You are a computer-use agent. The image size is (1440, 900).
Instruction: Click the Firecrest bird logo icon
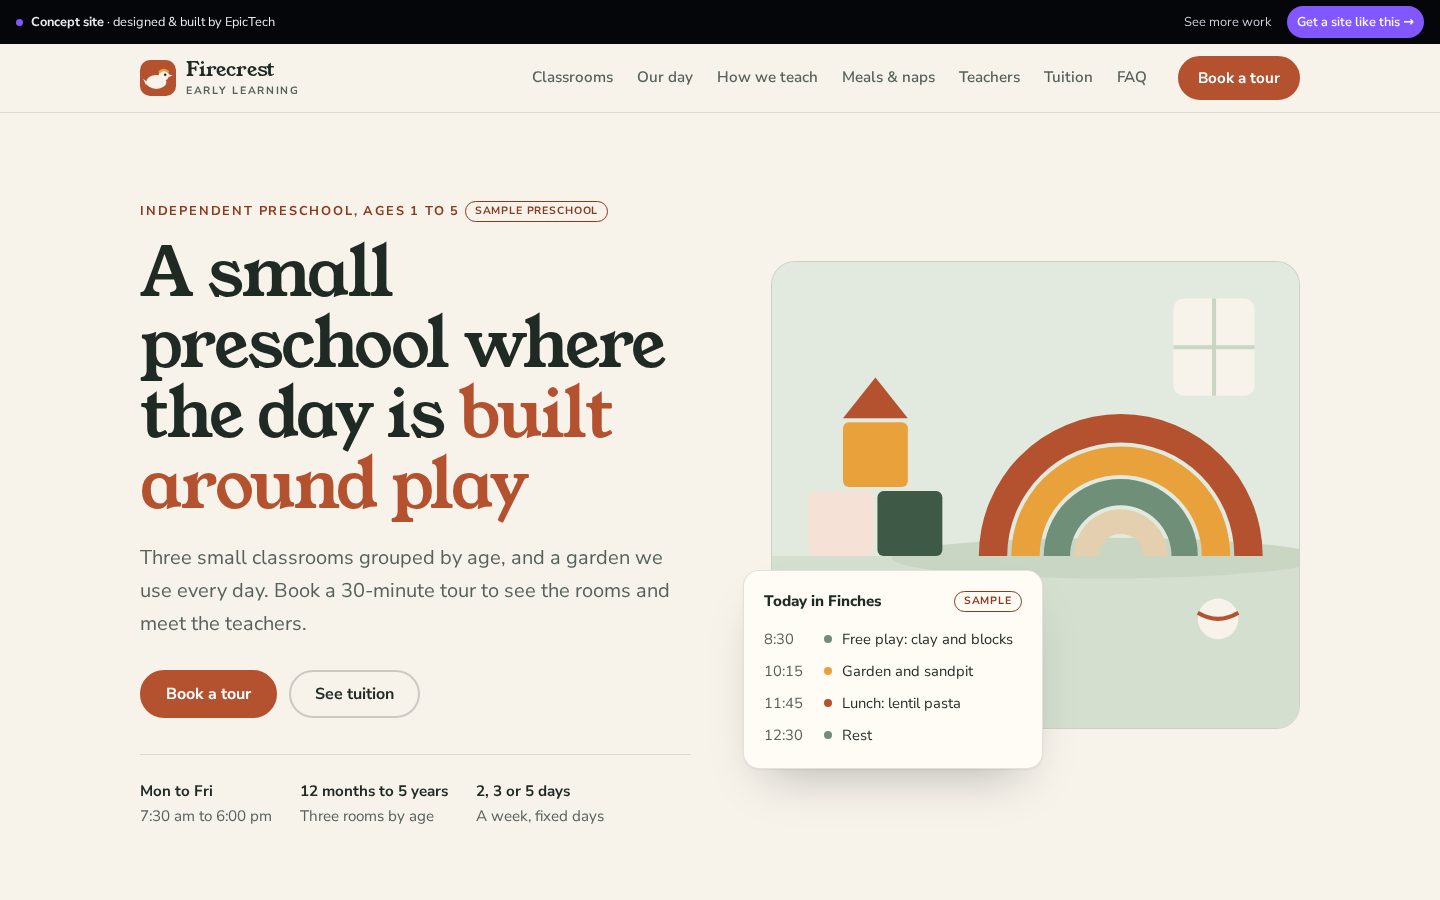(158, 78)
